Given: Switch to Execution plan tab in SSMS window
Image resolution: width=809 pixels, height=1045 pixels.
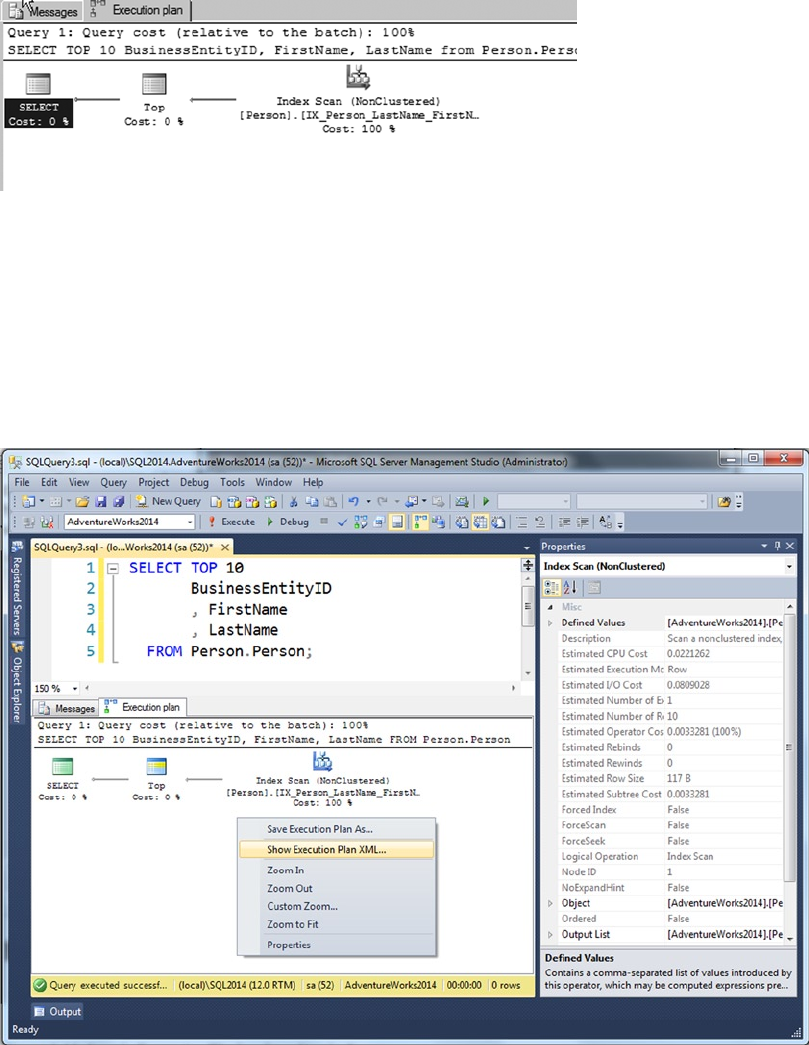Looking at the screenshot, I should point(143,707).
